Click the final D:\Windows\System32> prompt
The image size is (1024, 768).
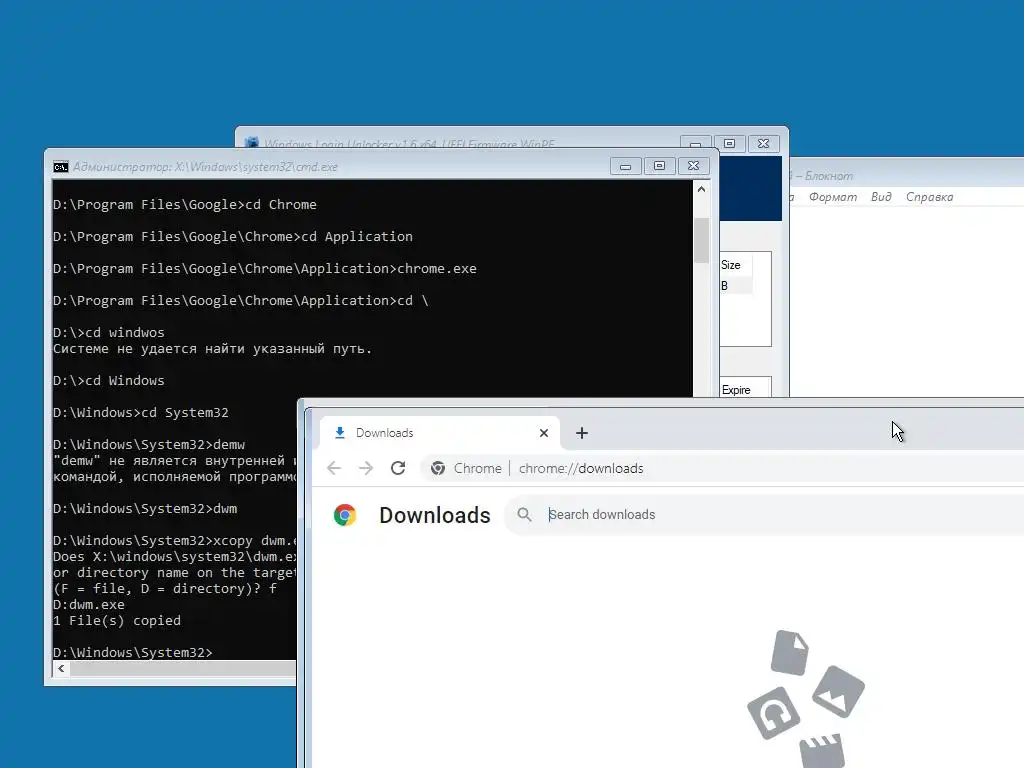click(133, 652)
